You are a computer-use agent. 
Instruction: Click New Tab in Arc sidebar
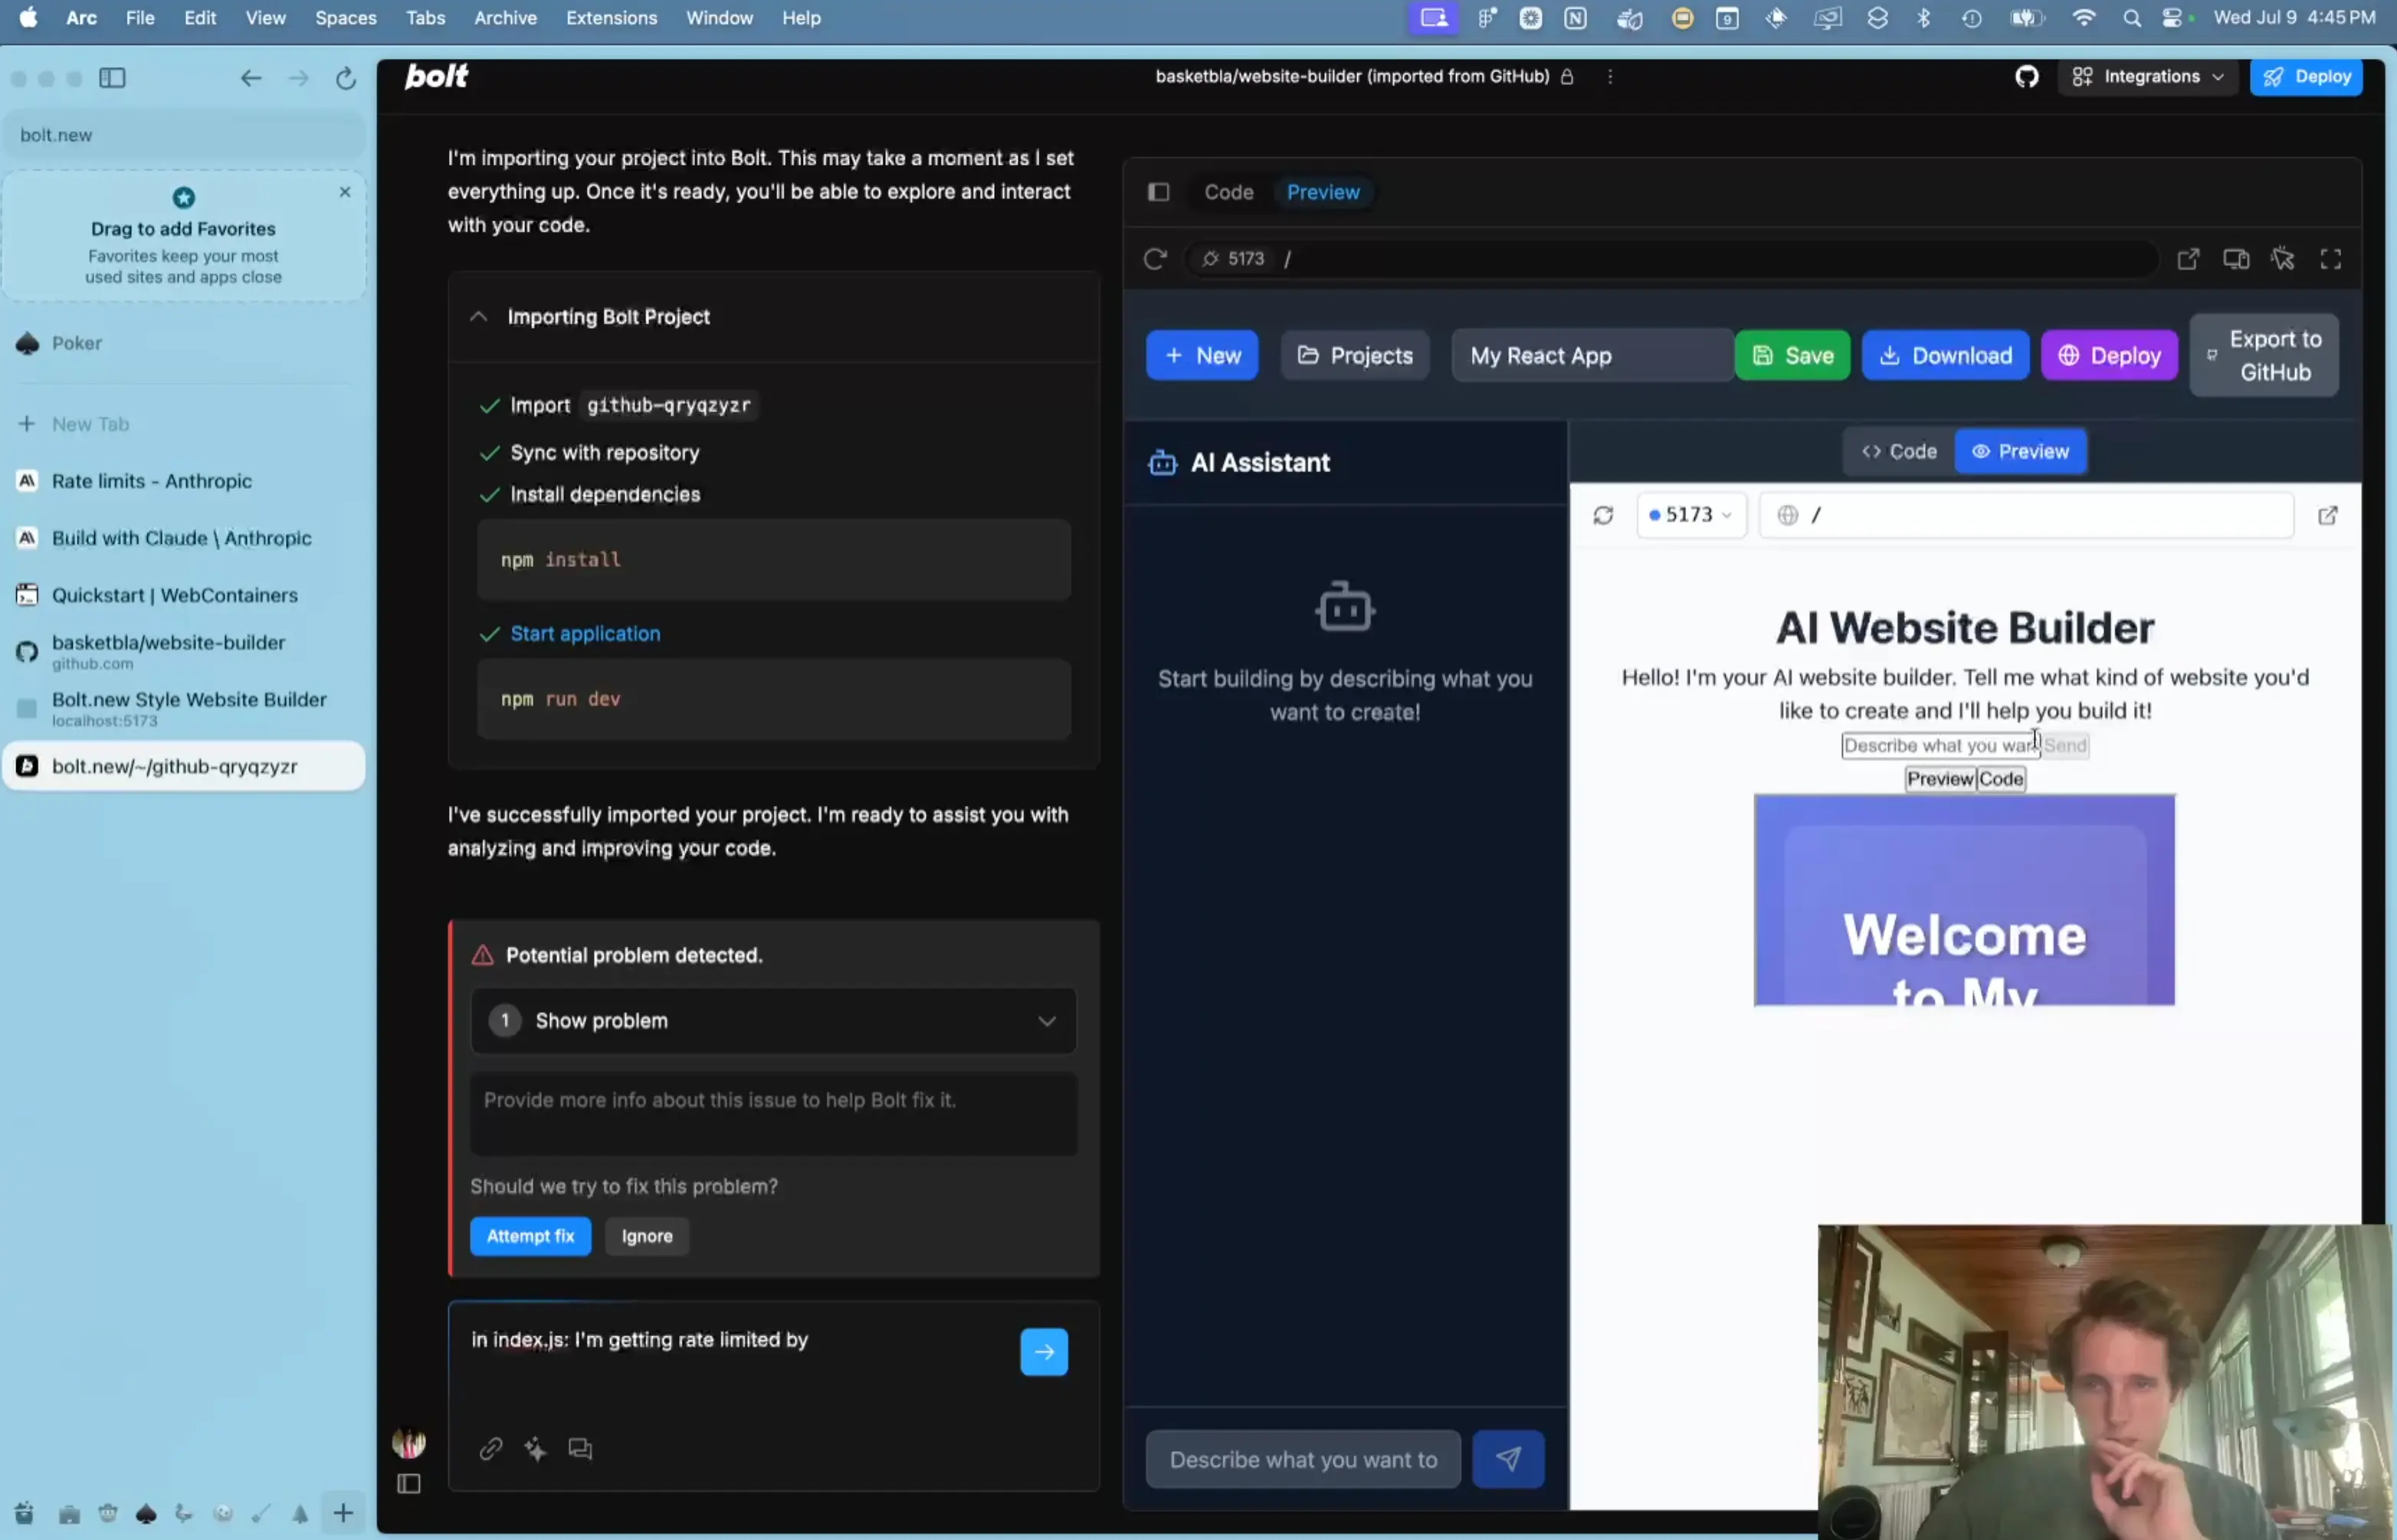tap(184, 424)
